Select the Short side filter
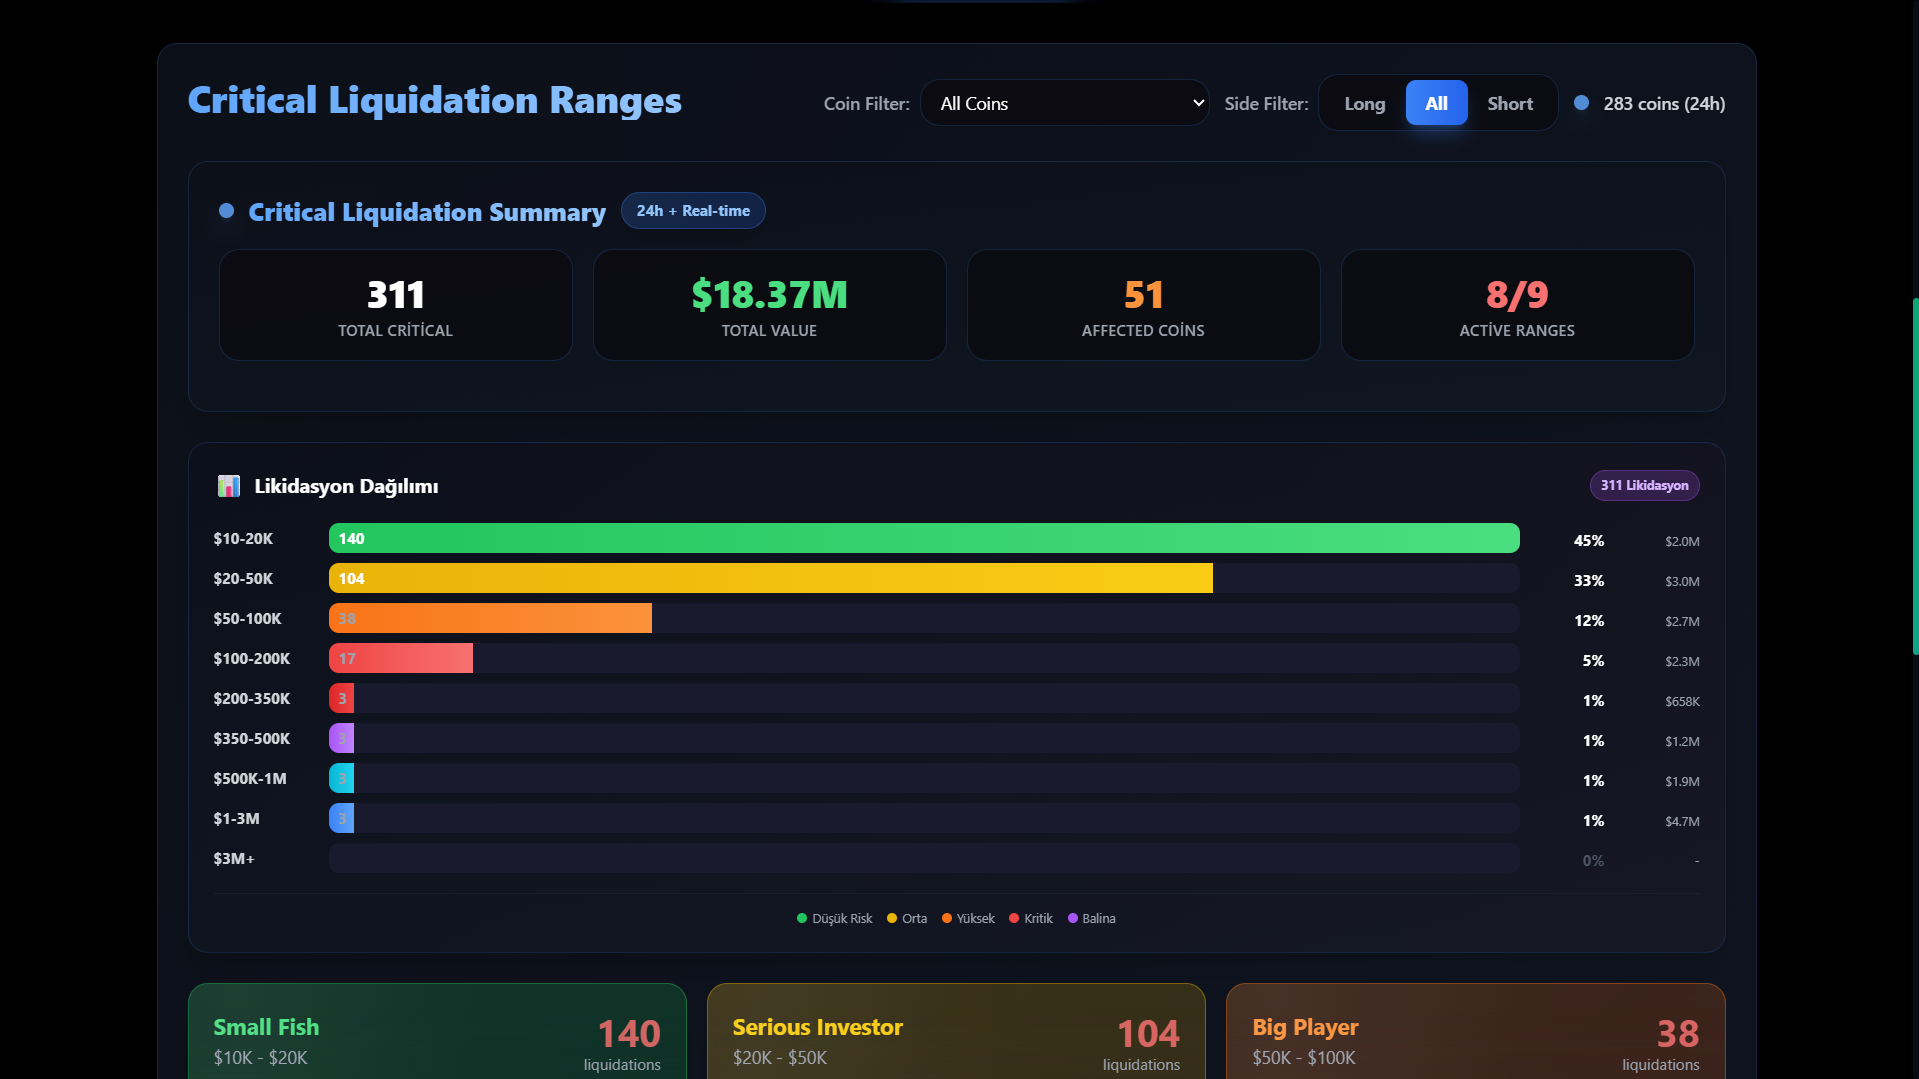 point(1509,103)
